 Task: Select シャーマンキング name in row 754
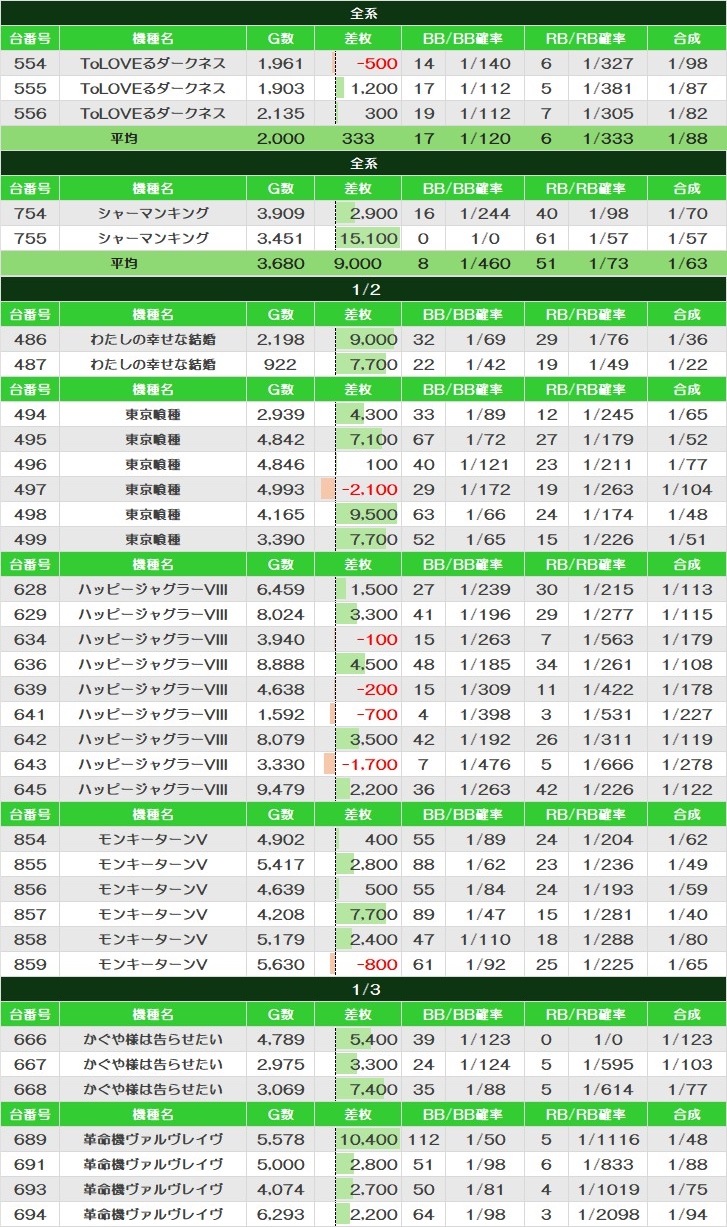pyautogui.click(x=153, y=213)
